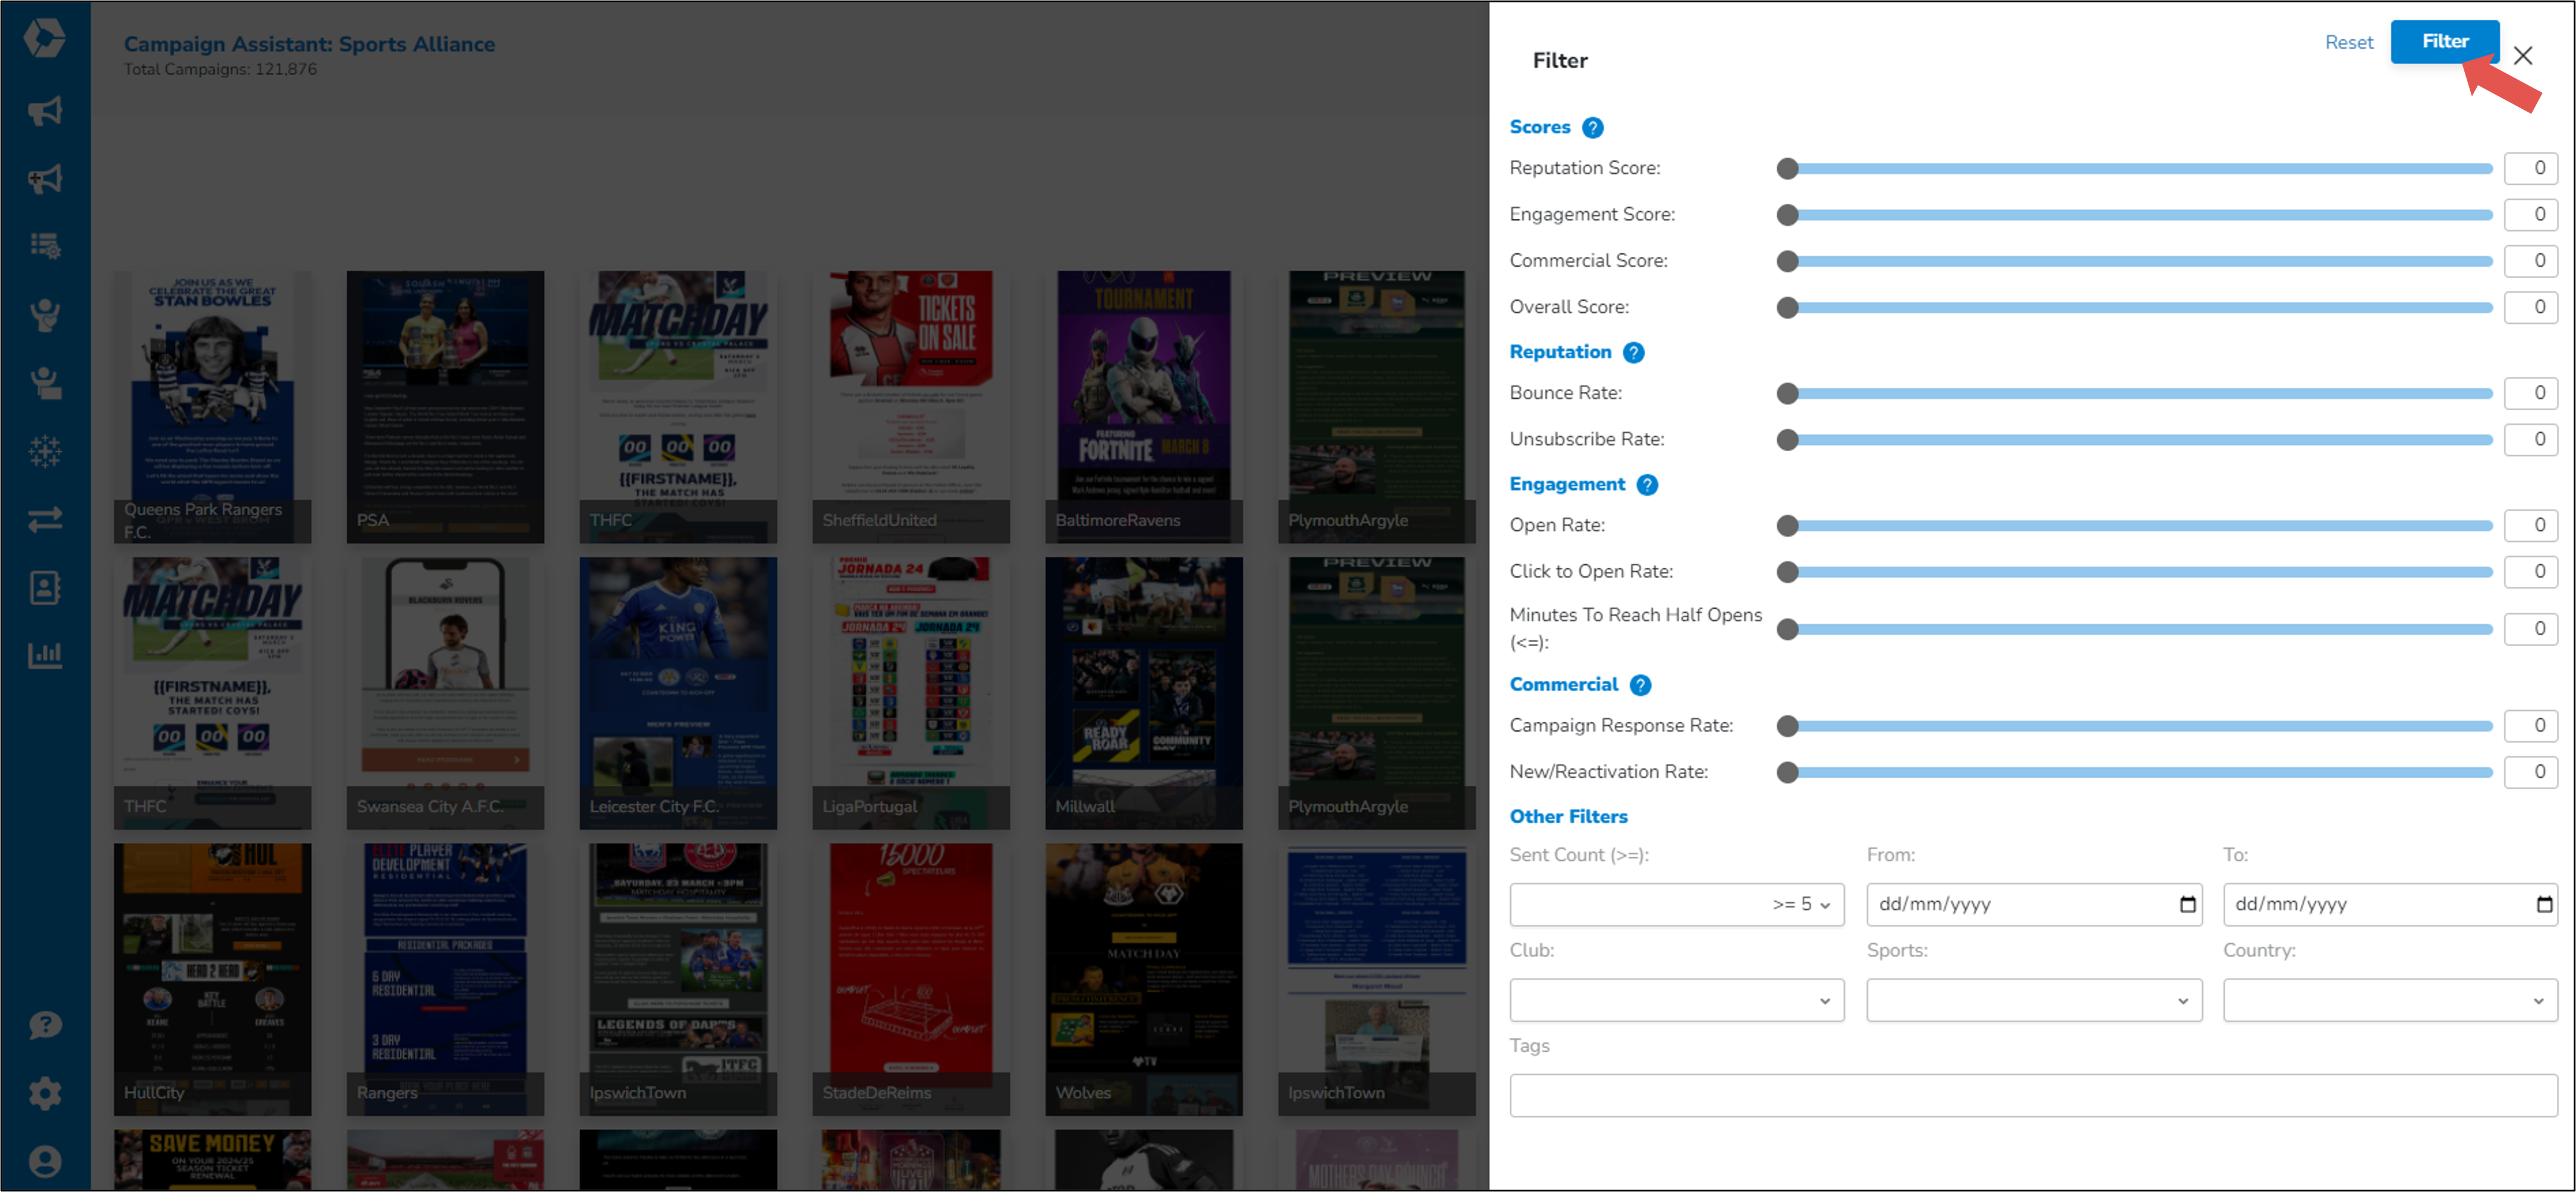This screenshot has width=2576, height=1192.
Task: Open the Campaigns megaphone icon in sidebar
Action: 45,110
